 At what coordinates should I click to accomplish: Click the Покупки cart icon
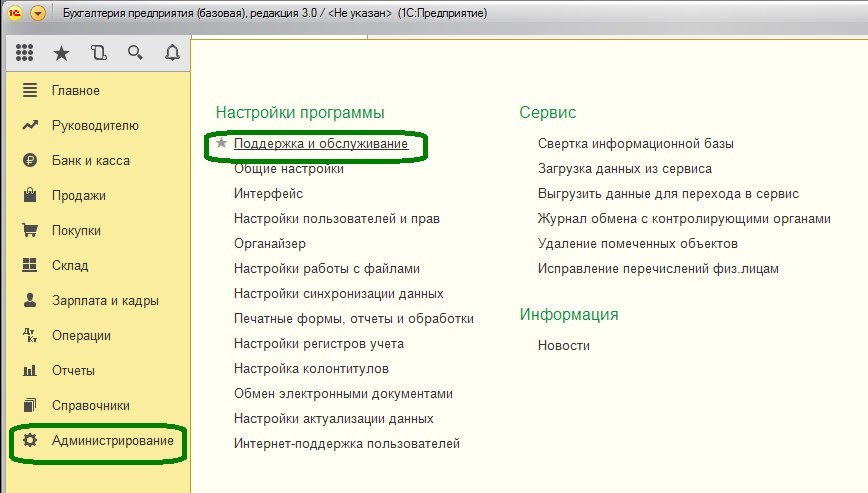30,230
